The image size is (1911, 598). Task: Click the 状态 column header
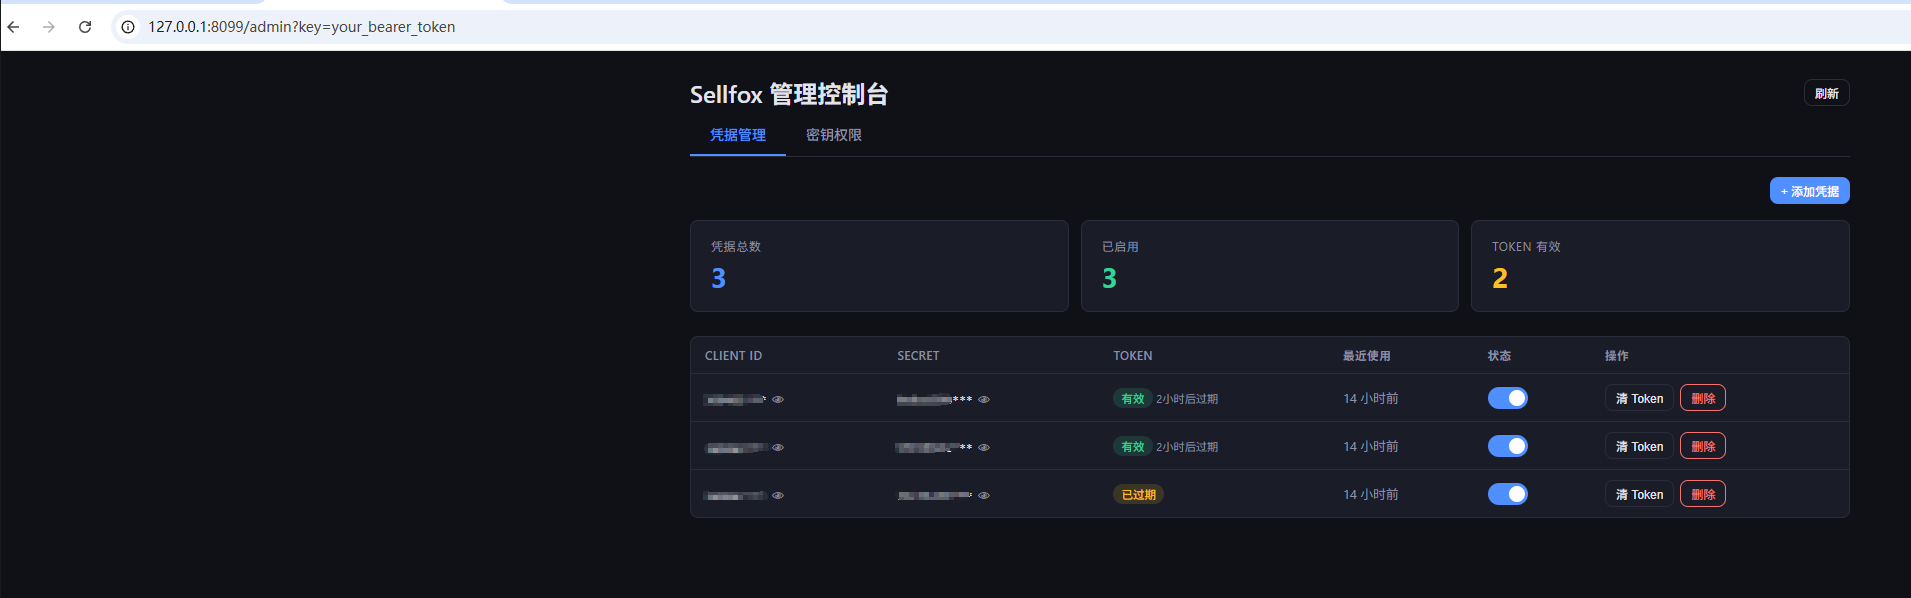coord(1499,356)
